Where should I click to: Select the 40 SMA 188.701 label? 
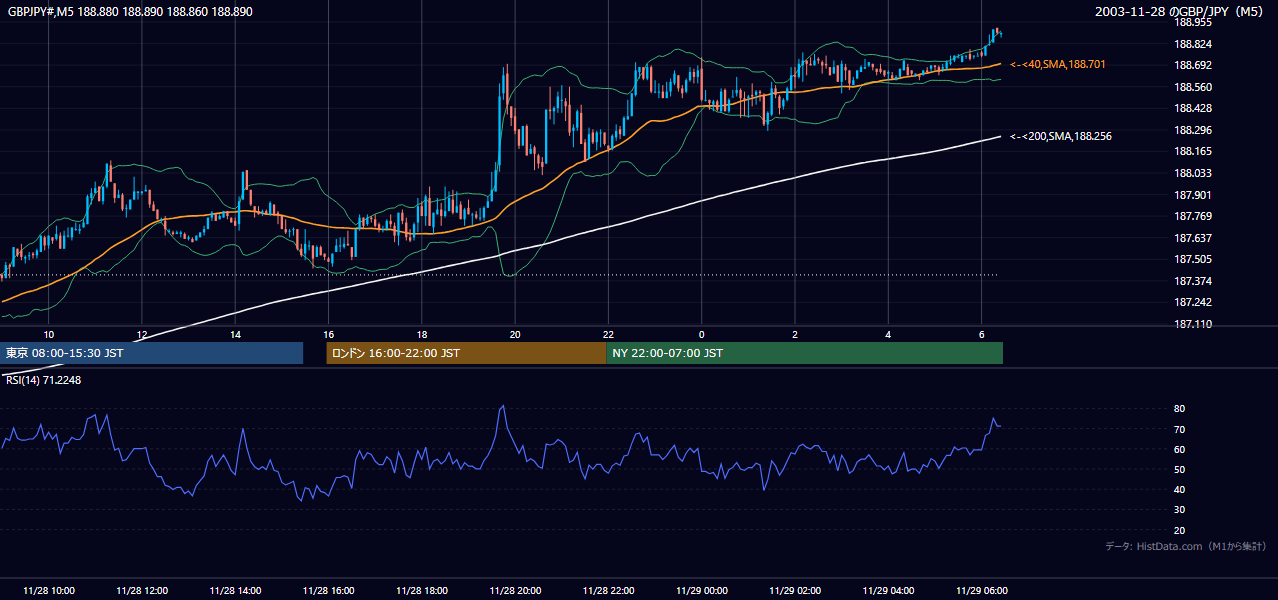click(1058, 64)
